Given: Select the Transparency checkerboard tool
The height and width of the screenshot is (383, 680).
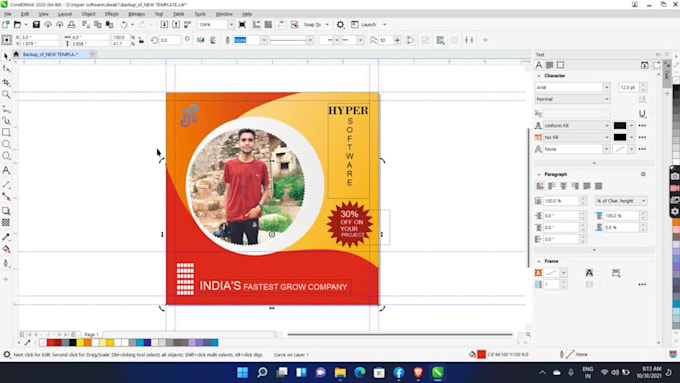Looking at the screenshot, I should [x=6, y=223].
